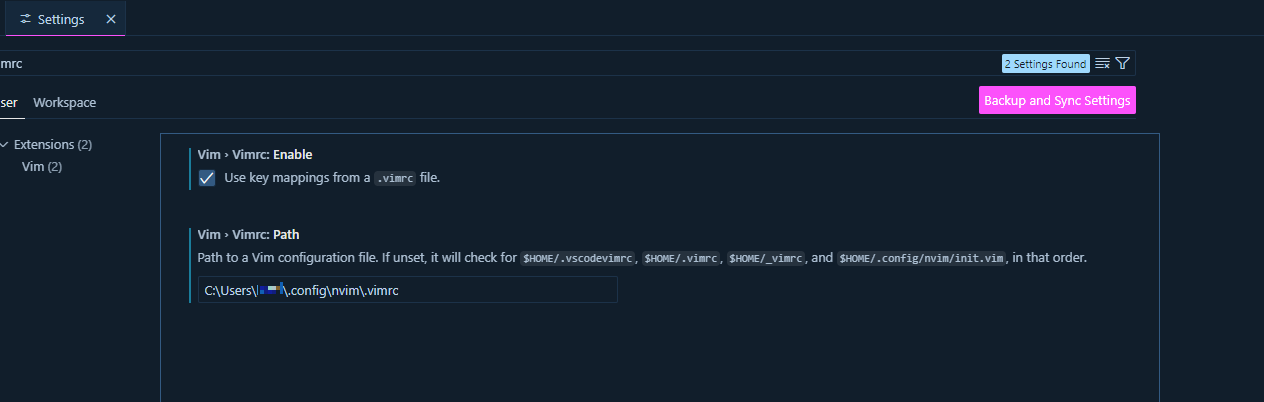1264x402 pixels.
Task: Click the 2 Settings Found badge
Action: pyautogui.click(x=1046, y=63)
